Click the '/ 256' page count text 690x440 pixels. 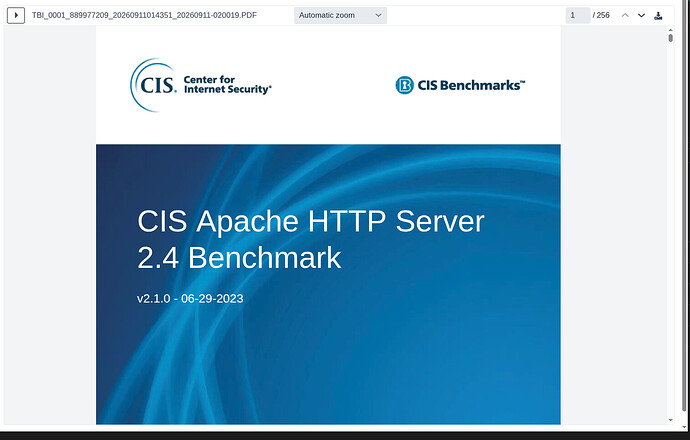pyautogui.click(x=601, y=15)
